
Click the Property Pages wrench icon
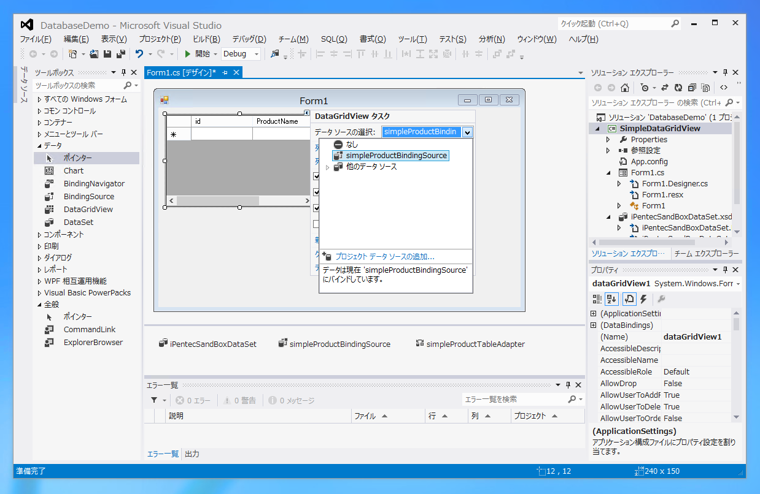[x=661, y=299]
